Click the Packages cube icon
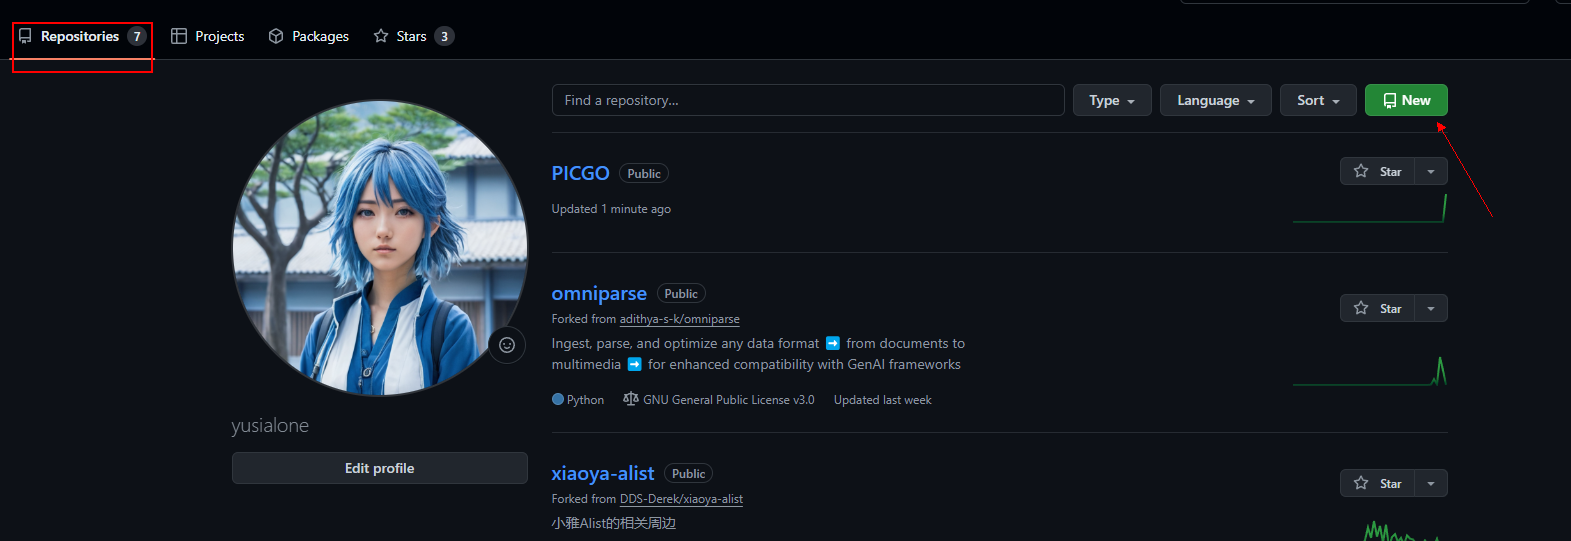The height and width of the screenshot is (541, 1571). click(276, 36)
